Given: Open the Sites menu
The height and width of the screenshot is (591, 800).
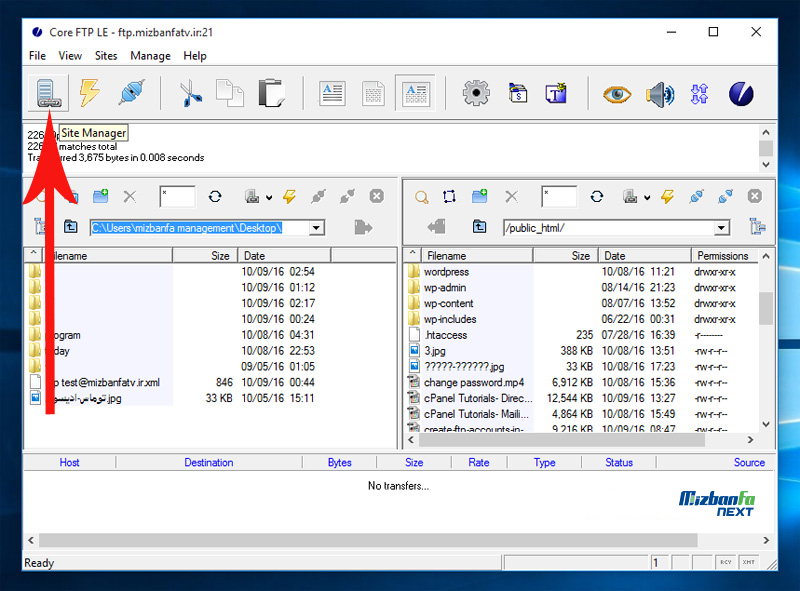Looking at the screenshot, I should pyautogui.click(x=106, y=56).
